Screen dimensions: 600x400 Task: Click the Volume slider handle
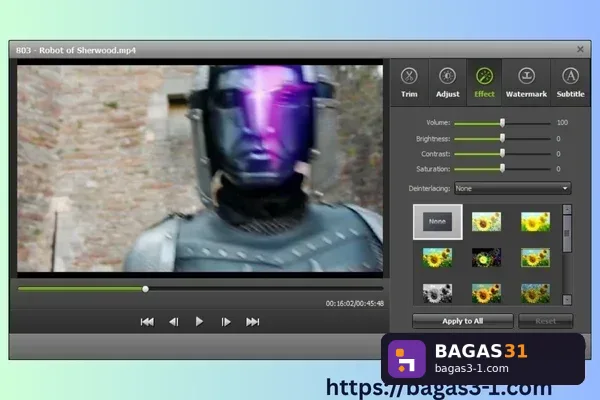point(502,122)
